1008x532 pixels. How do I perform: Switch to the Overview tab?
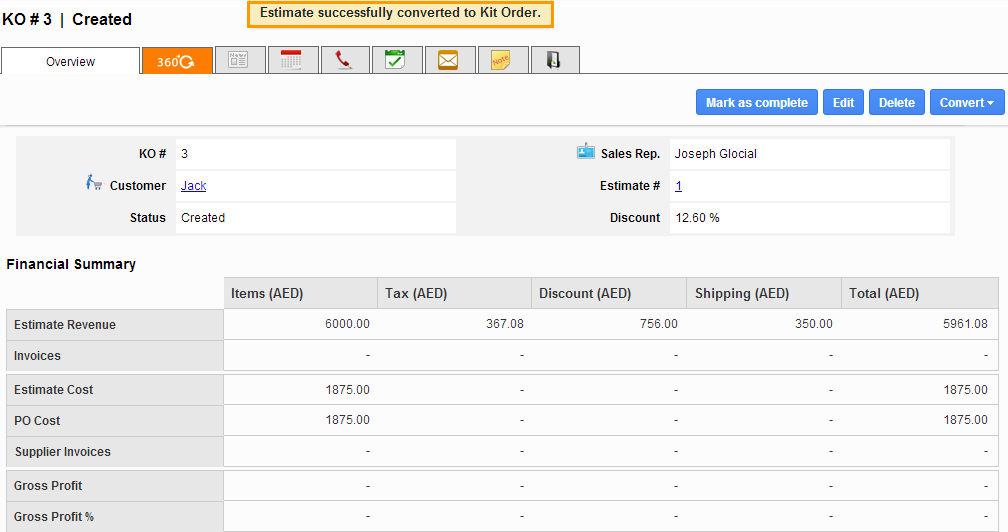[x=71, y=62]
